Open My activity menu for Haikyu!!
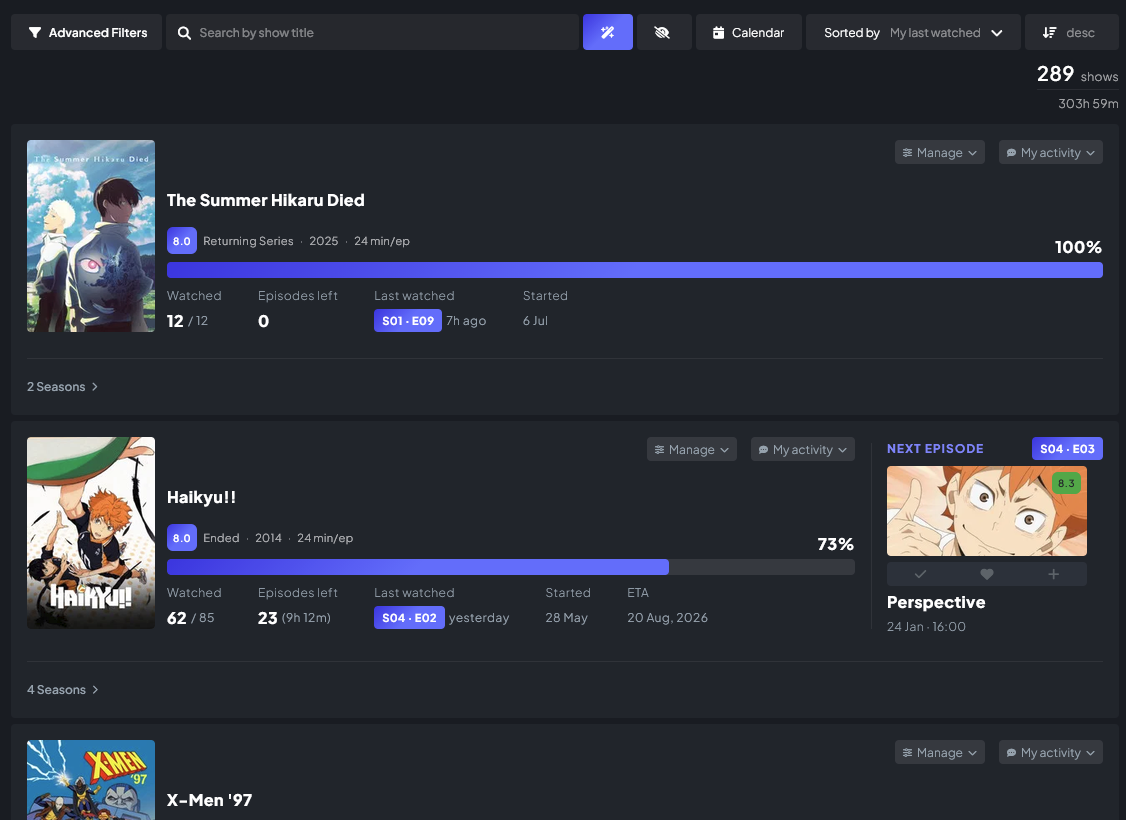Image resolution: width=1126 pixels, height=820 pixels. tap(802, 449)
